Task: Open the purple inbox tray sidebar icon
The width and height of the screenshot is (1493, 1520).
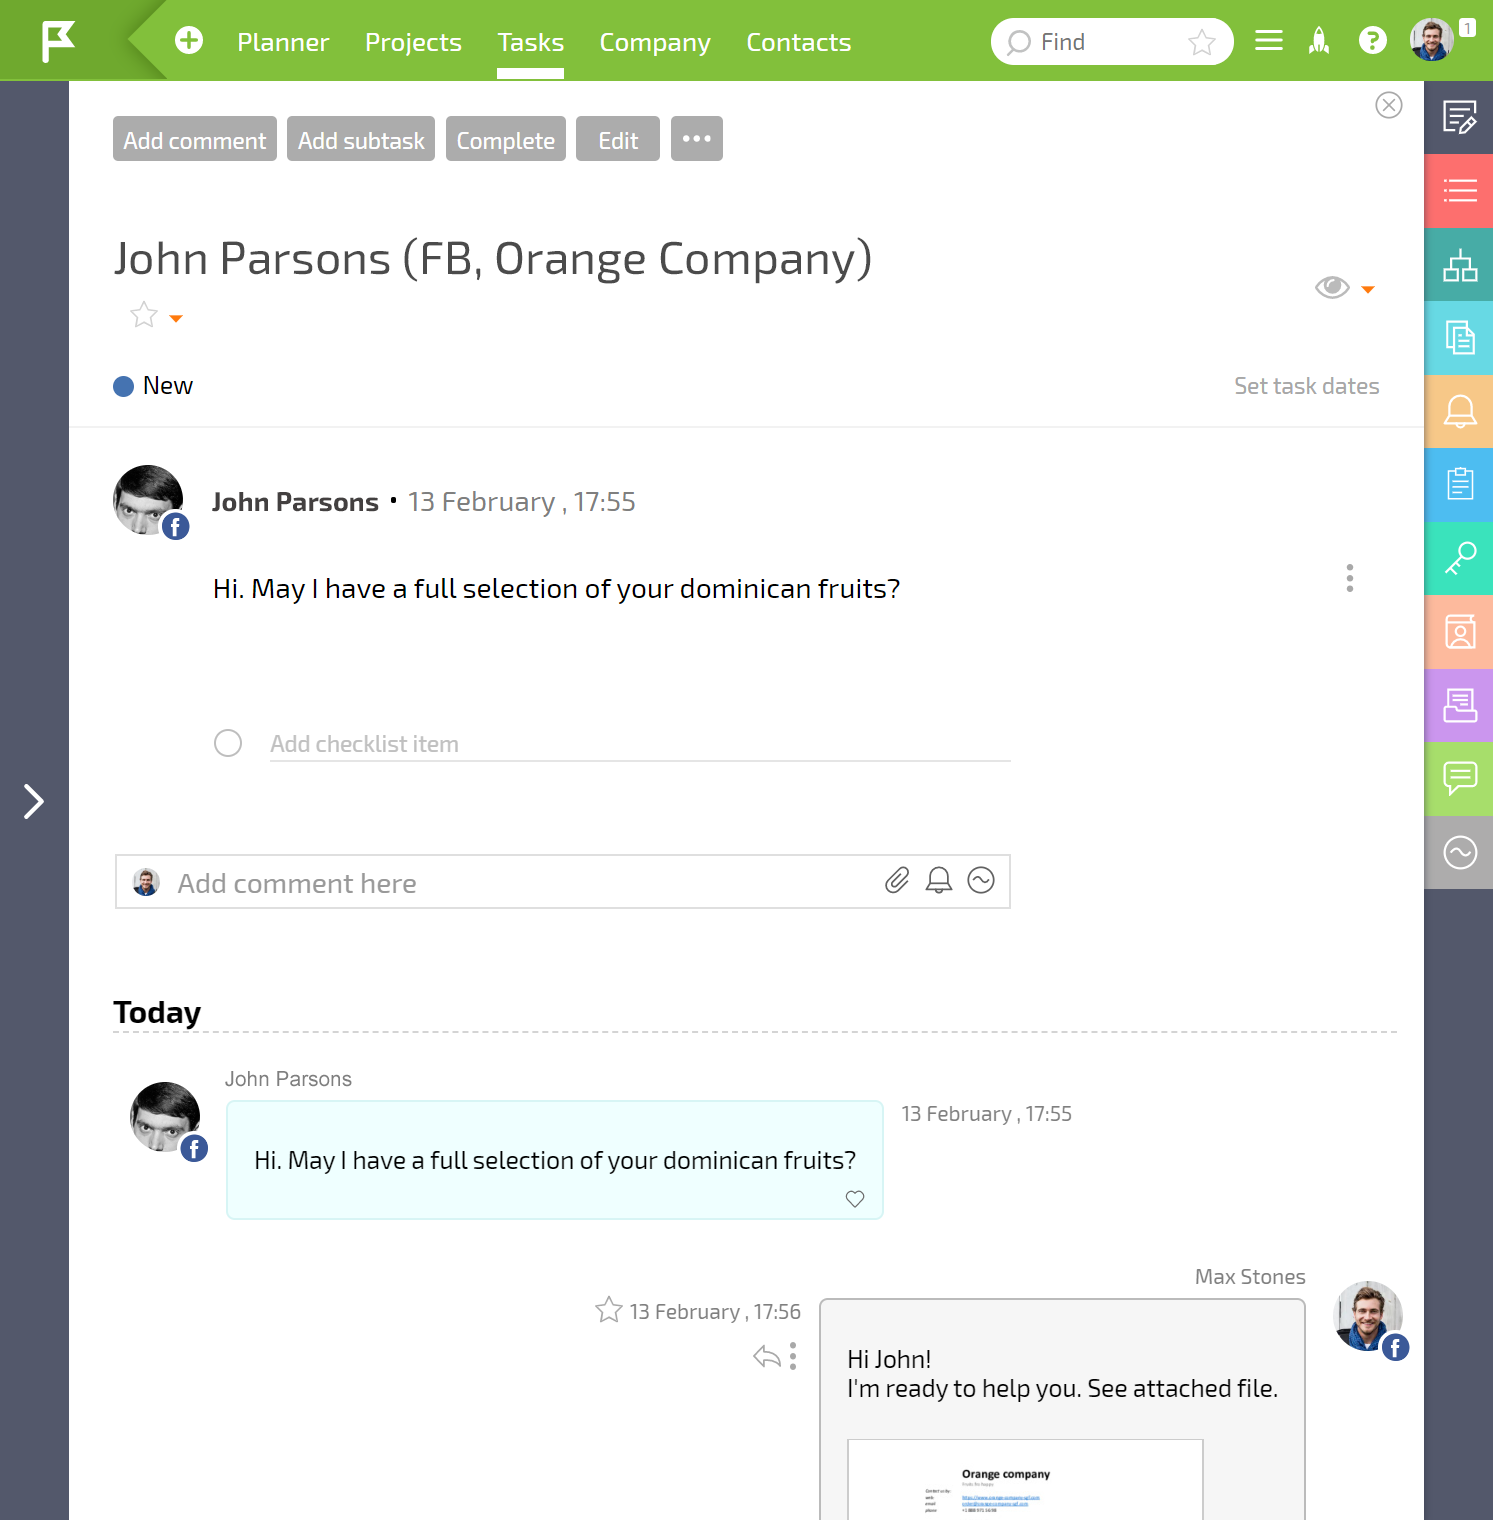Action: (x=1459, y=705)
